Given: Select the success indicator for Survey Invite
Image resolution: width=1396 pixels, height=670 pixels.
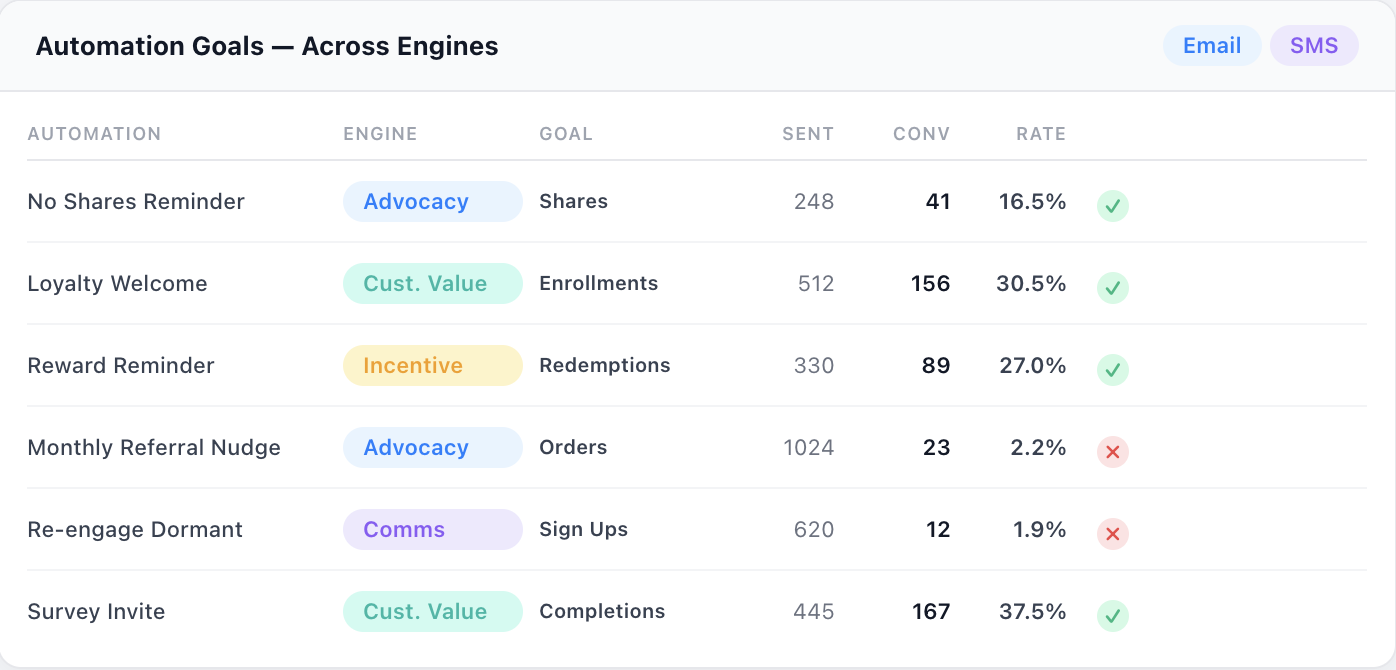Looking at the screenshot, I should click(1112, 616).
